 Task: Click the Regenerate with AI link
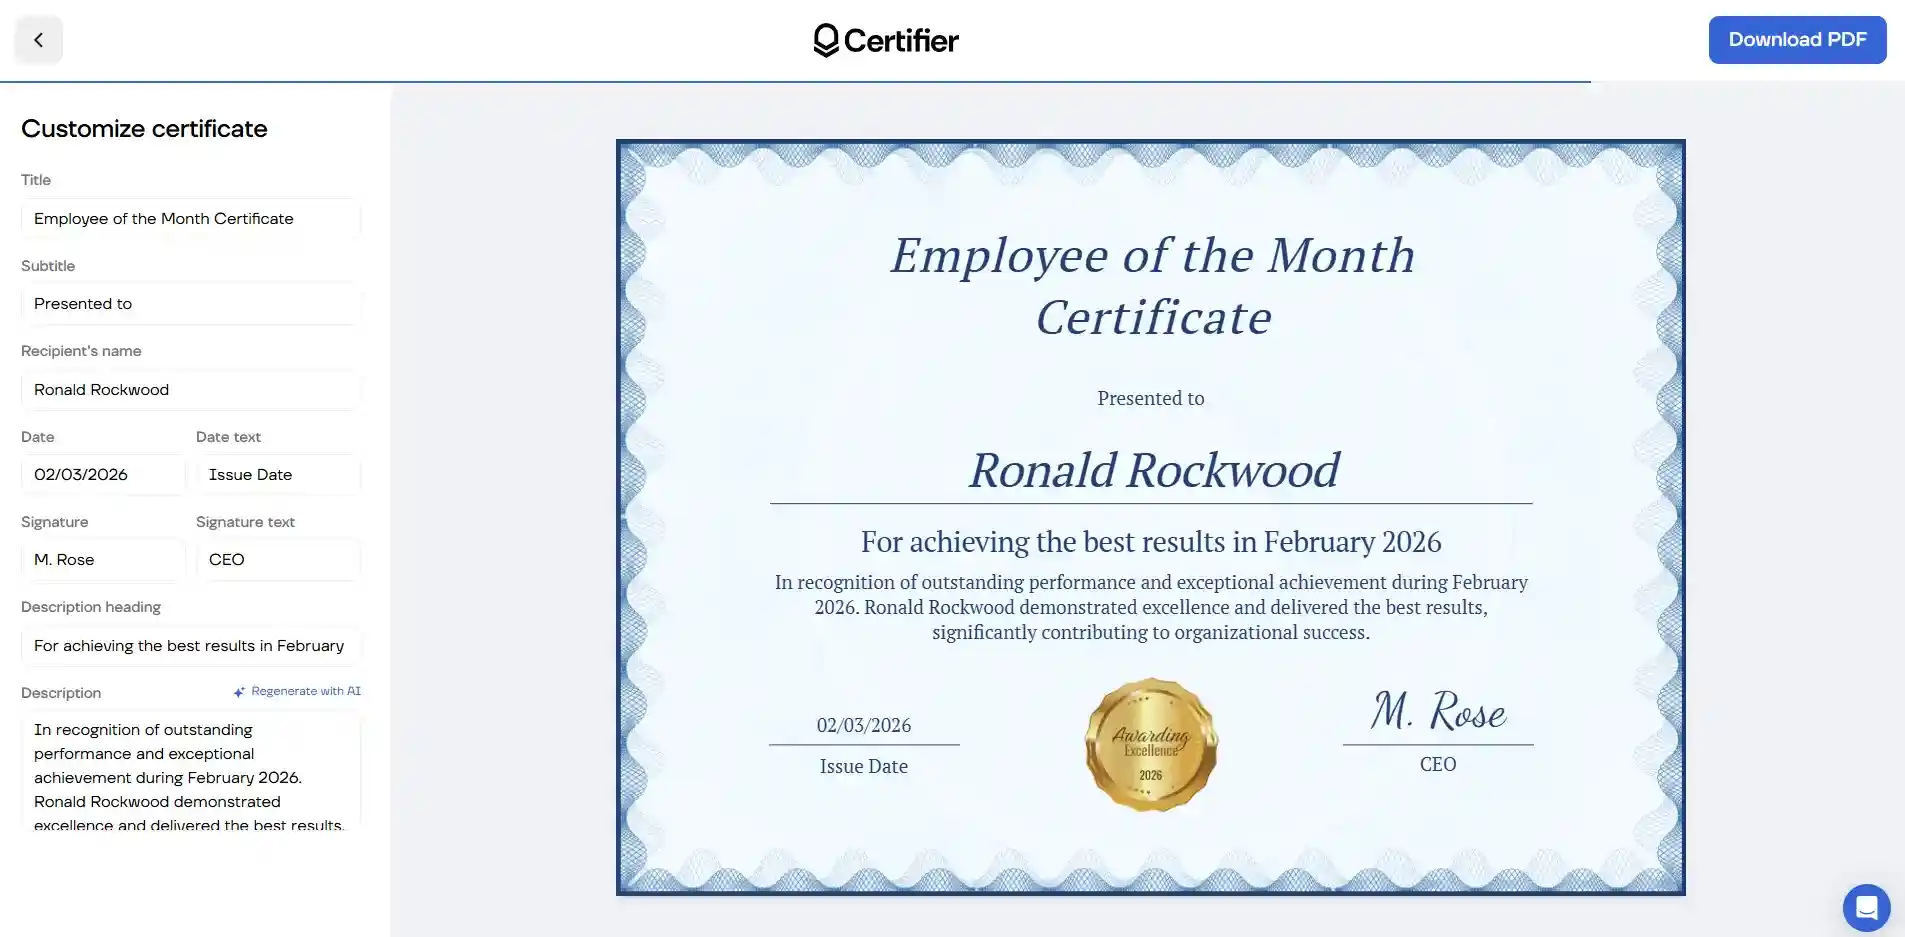click(303, 691)
